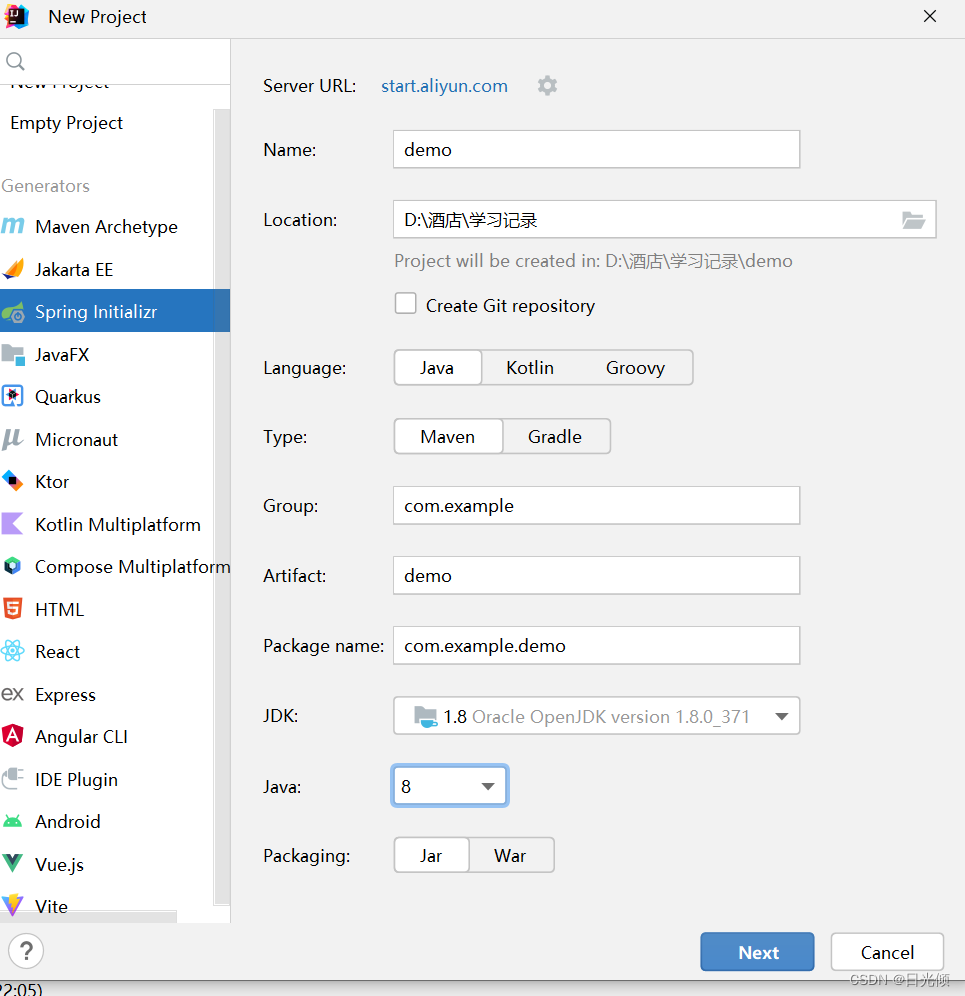Select Java as the language
Screen dimensions: 965x996
point(438,368)
